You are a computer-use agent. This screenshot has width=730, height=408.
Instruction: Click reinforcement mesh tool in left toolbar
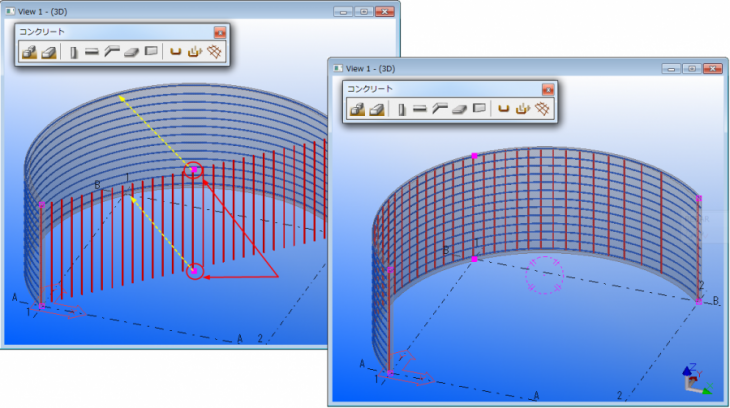[x=215, y=52]
